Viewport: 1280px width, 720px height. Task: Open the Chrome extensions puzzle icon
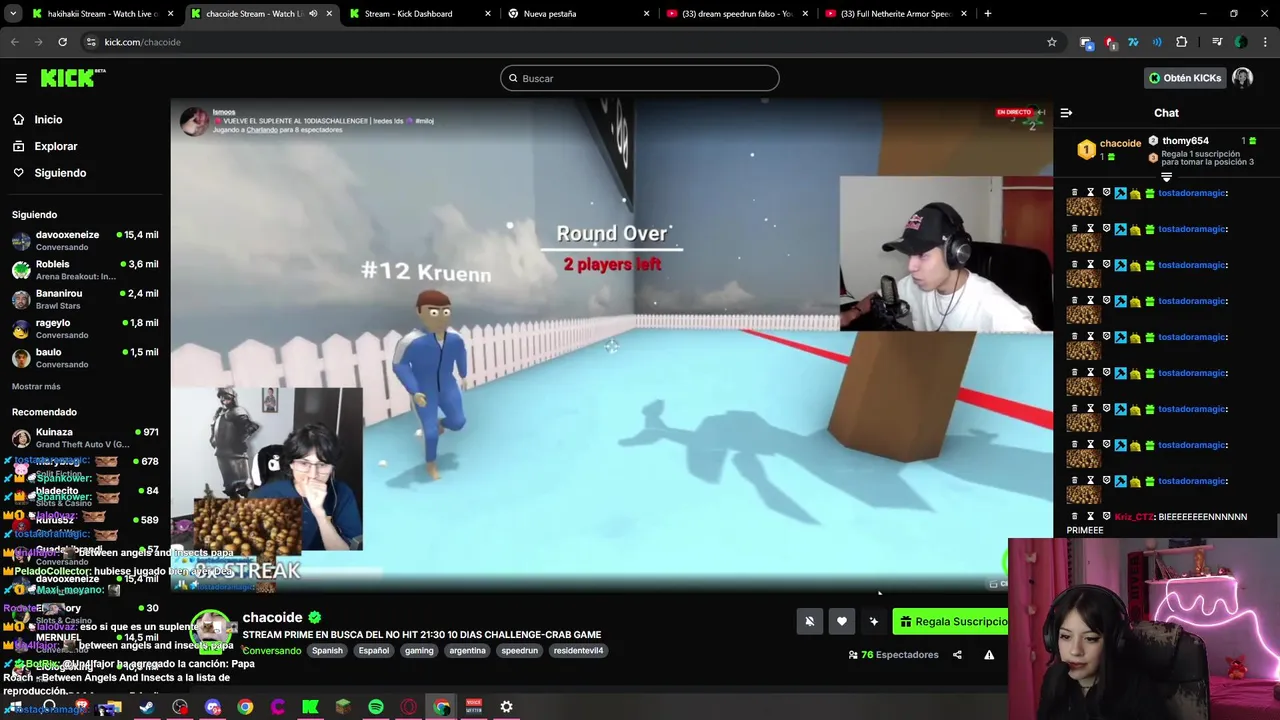[x=1182, y=42]
